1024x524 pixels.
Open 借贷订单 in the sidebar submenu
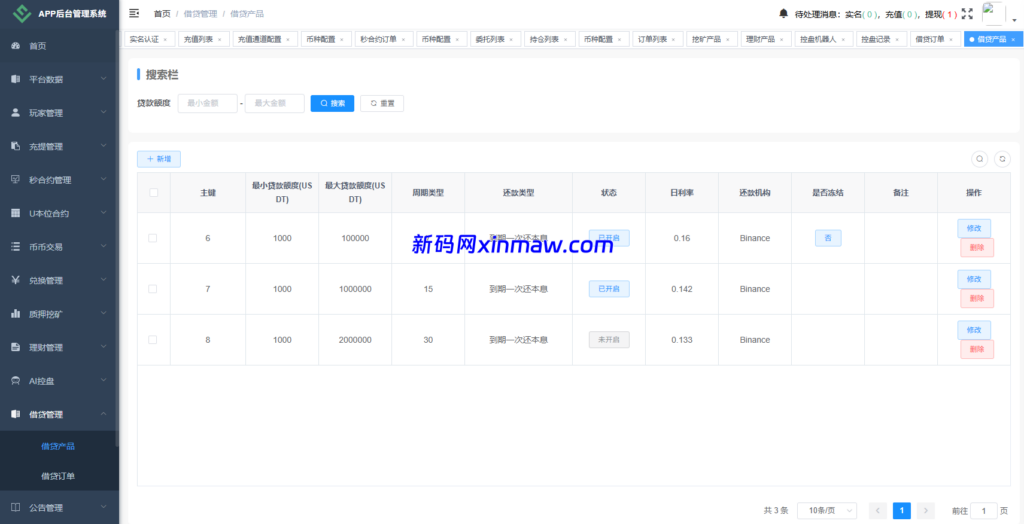point(58,476)
